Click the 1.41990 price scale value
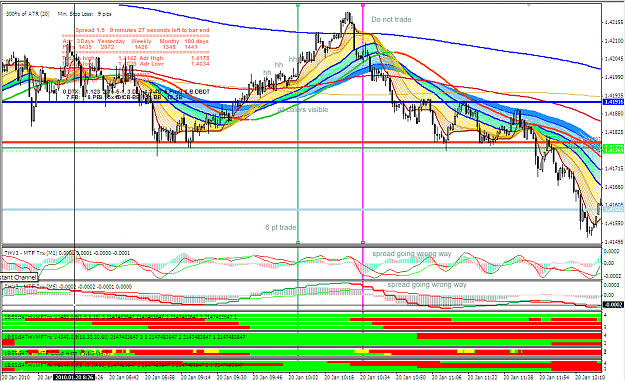The height and width of the screenshot is (381, 625). tap(614, 77)
